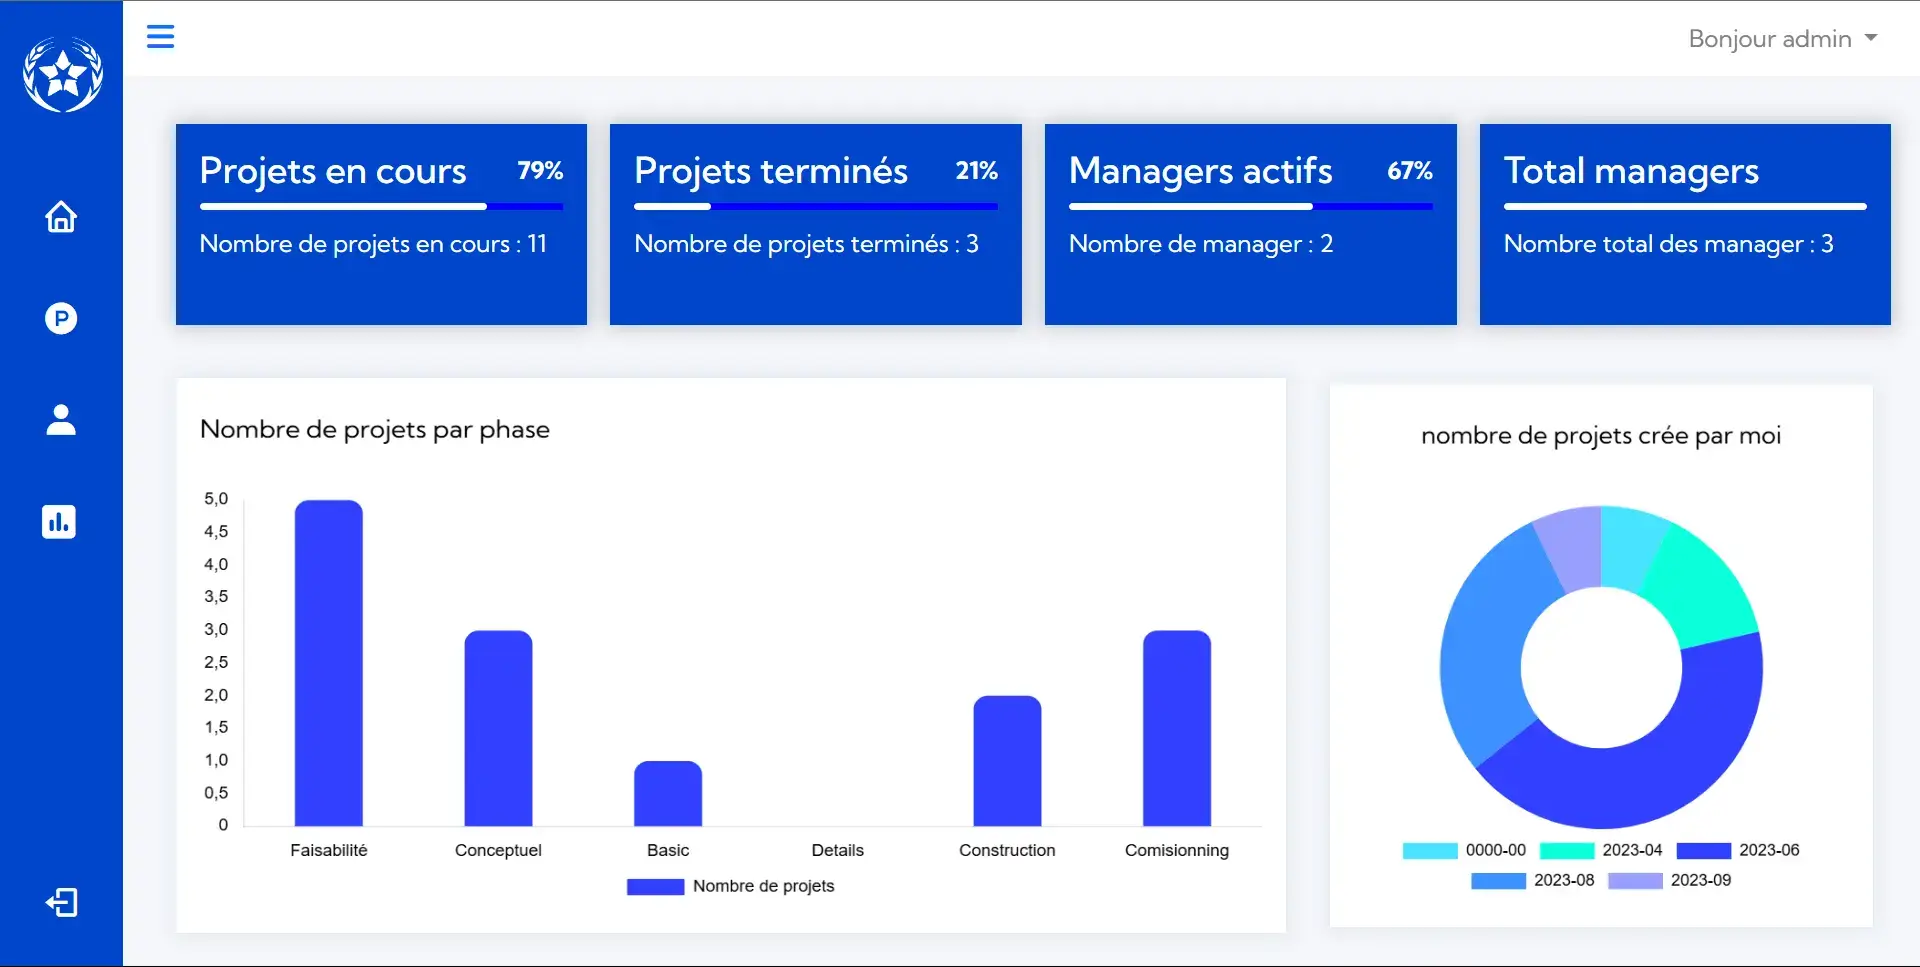Open the statistics chart sidebar icon
The image size is (1920, 967).
pos(59,522)
